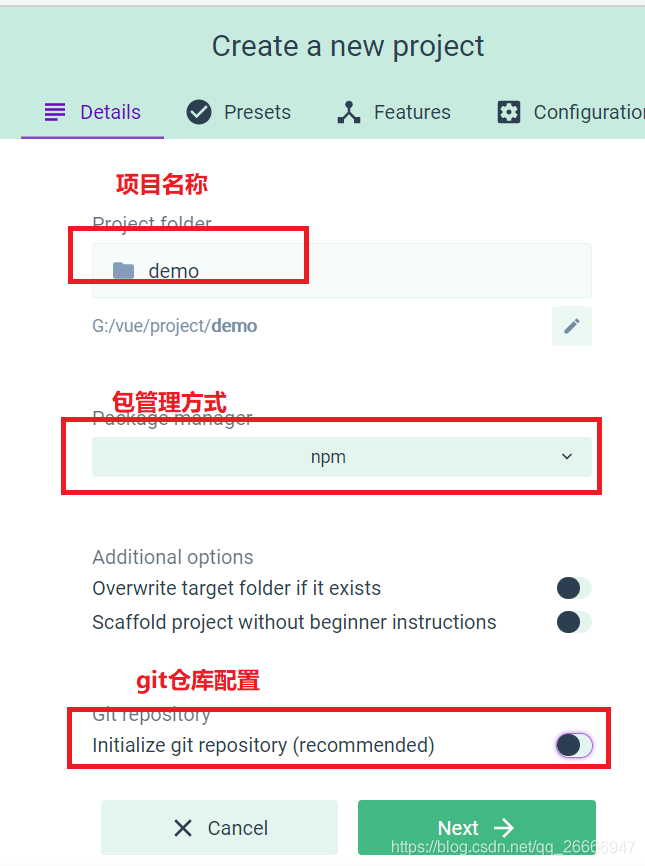Toggle Overwrite target folder if it exists

(574, 588)
